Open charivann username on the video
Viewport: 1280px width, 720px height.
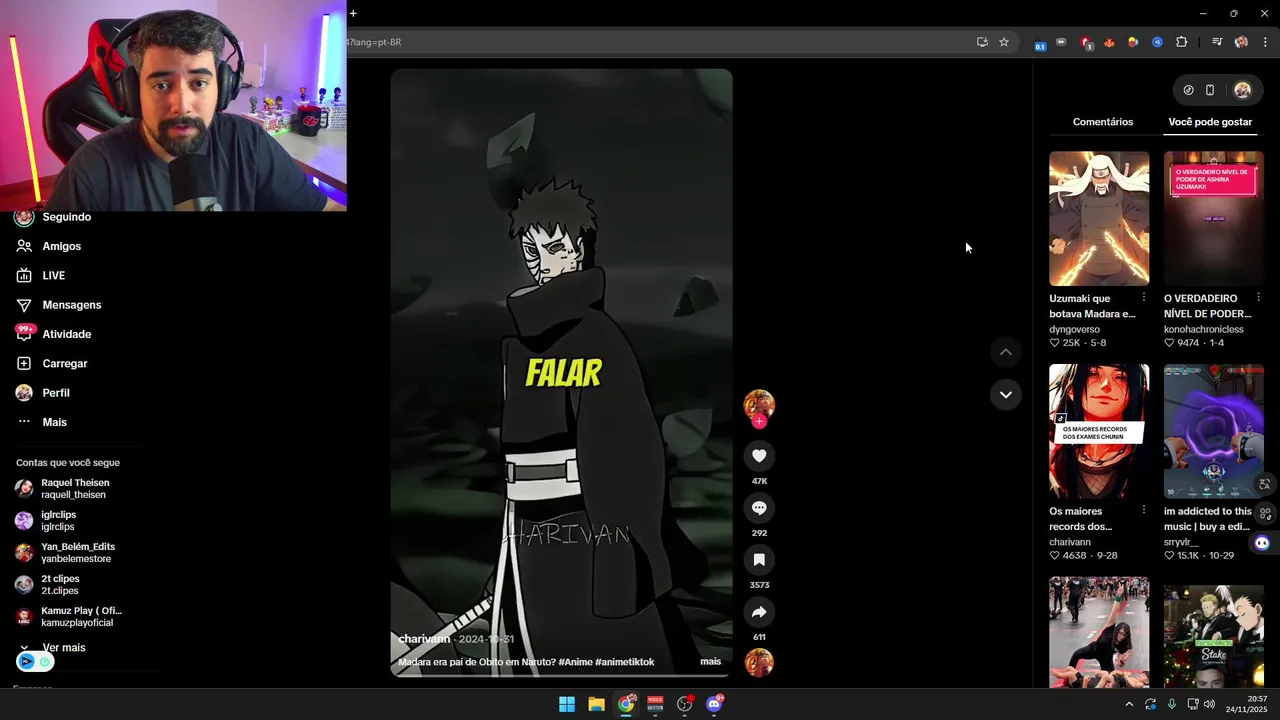click(424, 639)
